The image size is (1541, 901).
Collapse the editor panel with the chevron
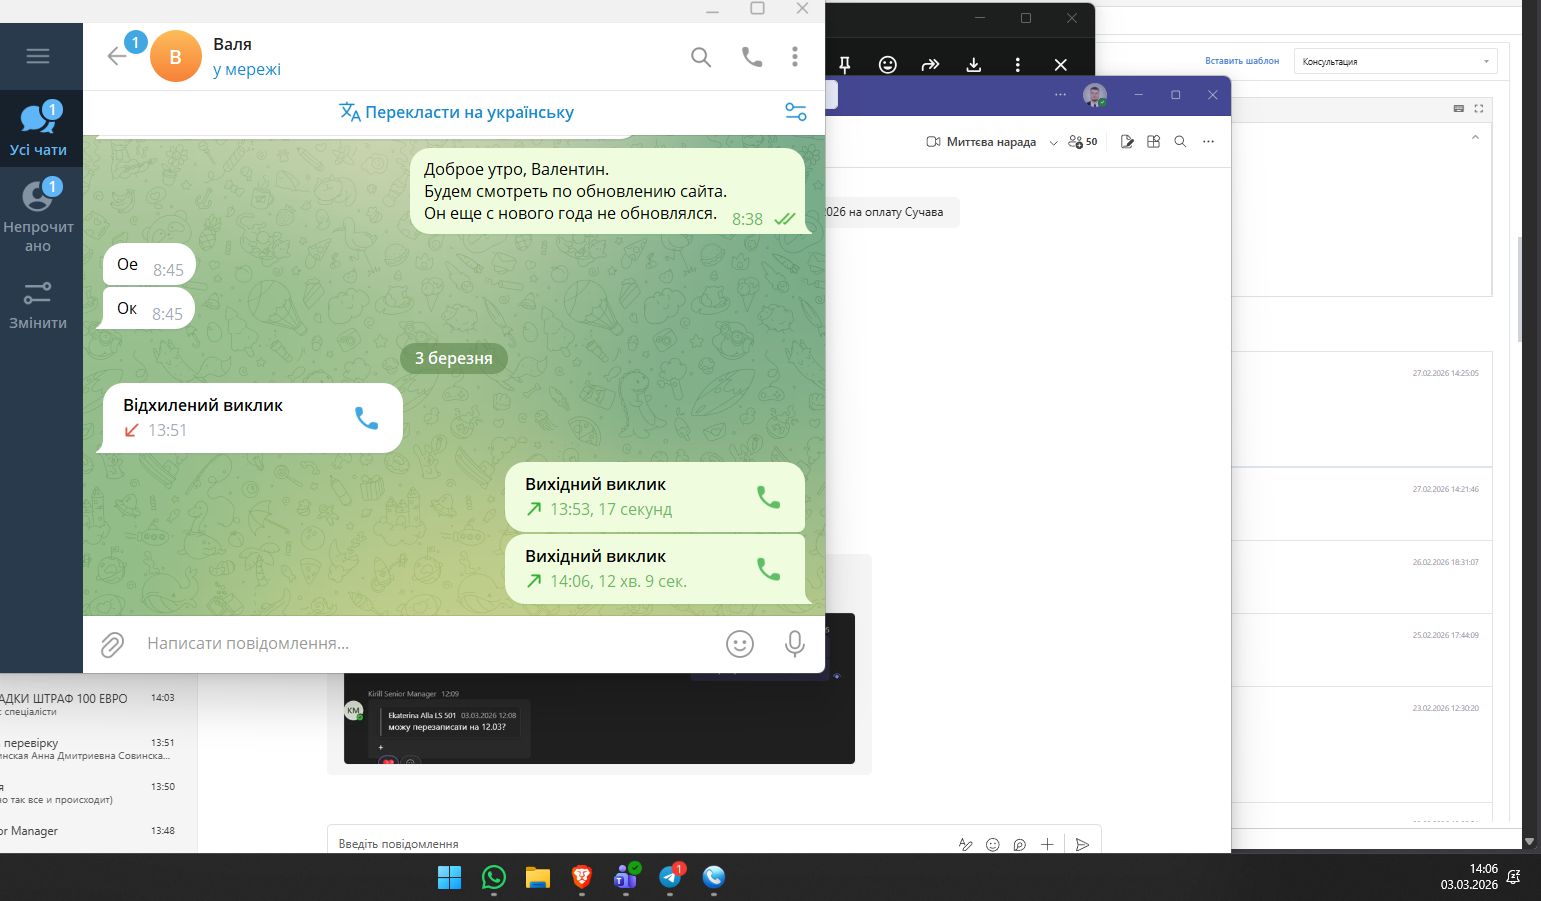(x=1475, y=138)
